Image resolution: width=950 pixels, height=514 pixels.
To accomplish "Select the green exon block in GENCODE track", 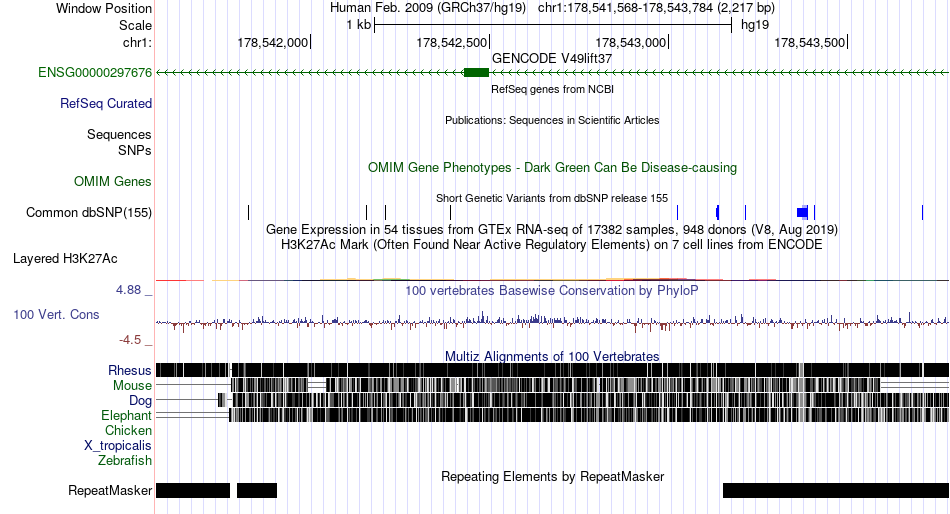I will point(476,73).
